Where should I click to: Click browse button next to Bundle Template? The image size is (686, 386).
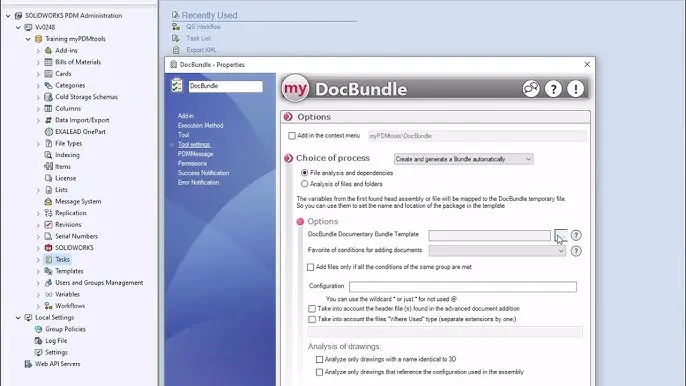[561, 235]
